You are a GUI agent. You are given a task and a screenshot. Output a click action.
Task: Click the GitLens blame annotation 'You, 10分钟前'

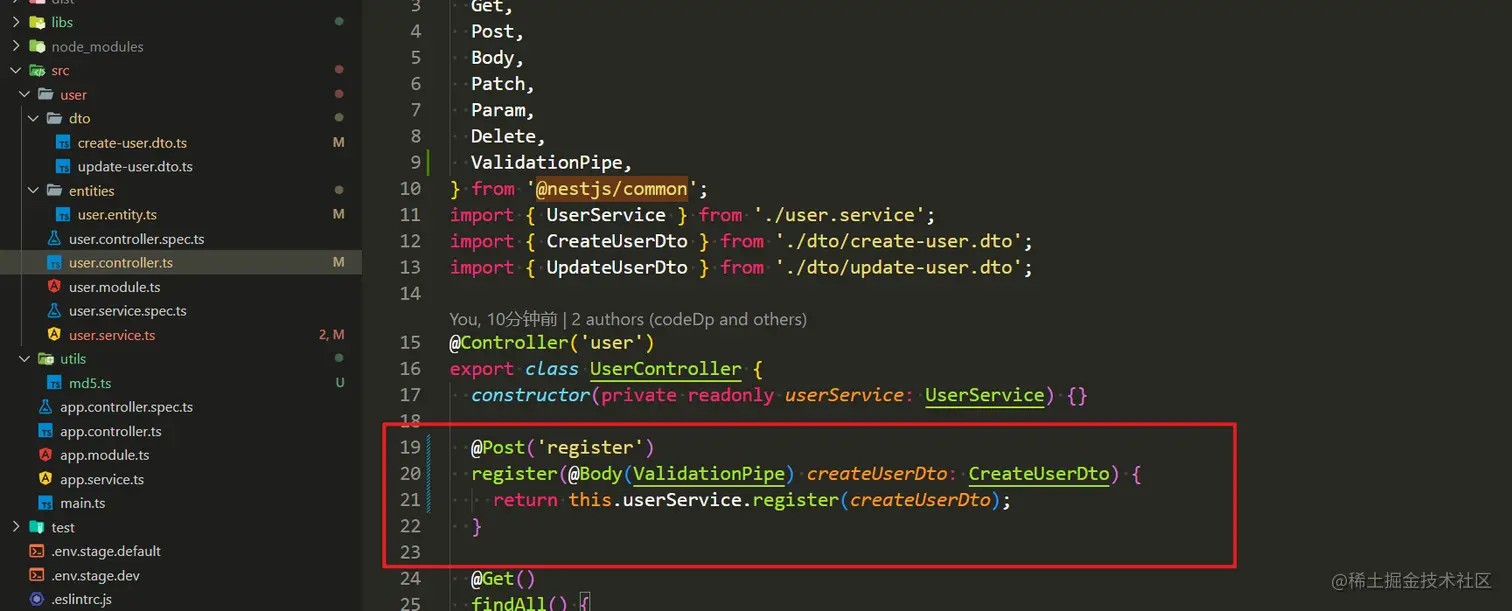pos(504,319)
